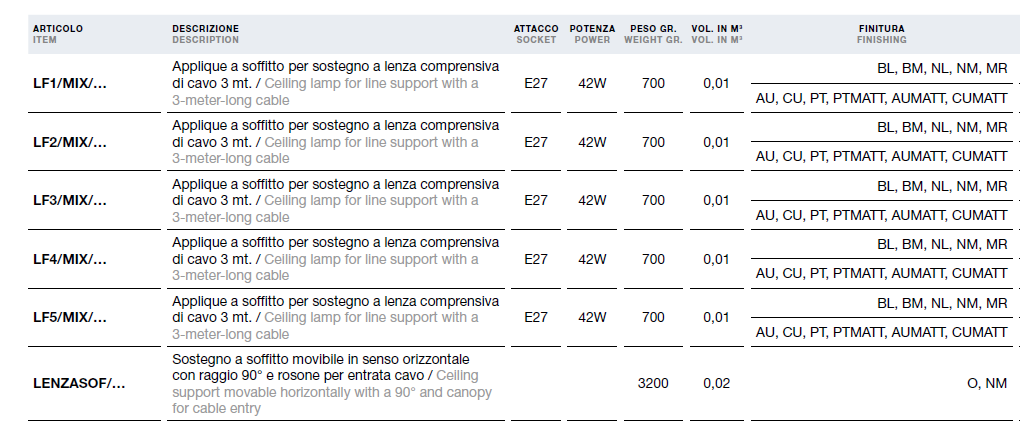Click the O, NM finishing cell
1020x425 pixels.
987,383
